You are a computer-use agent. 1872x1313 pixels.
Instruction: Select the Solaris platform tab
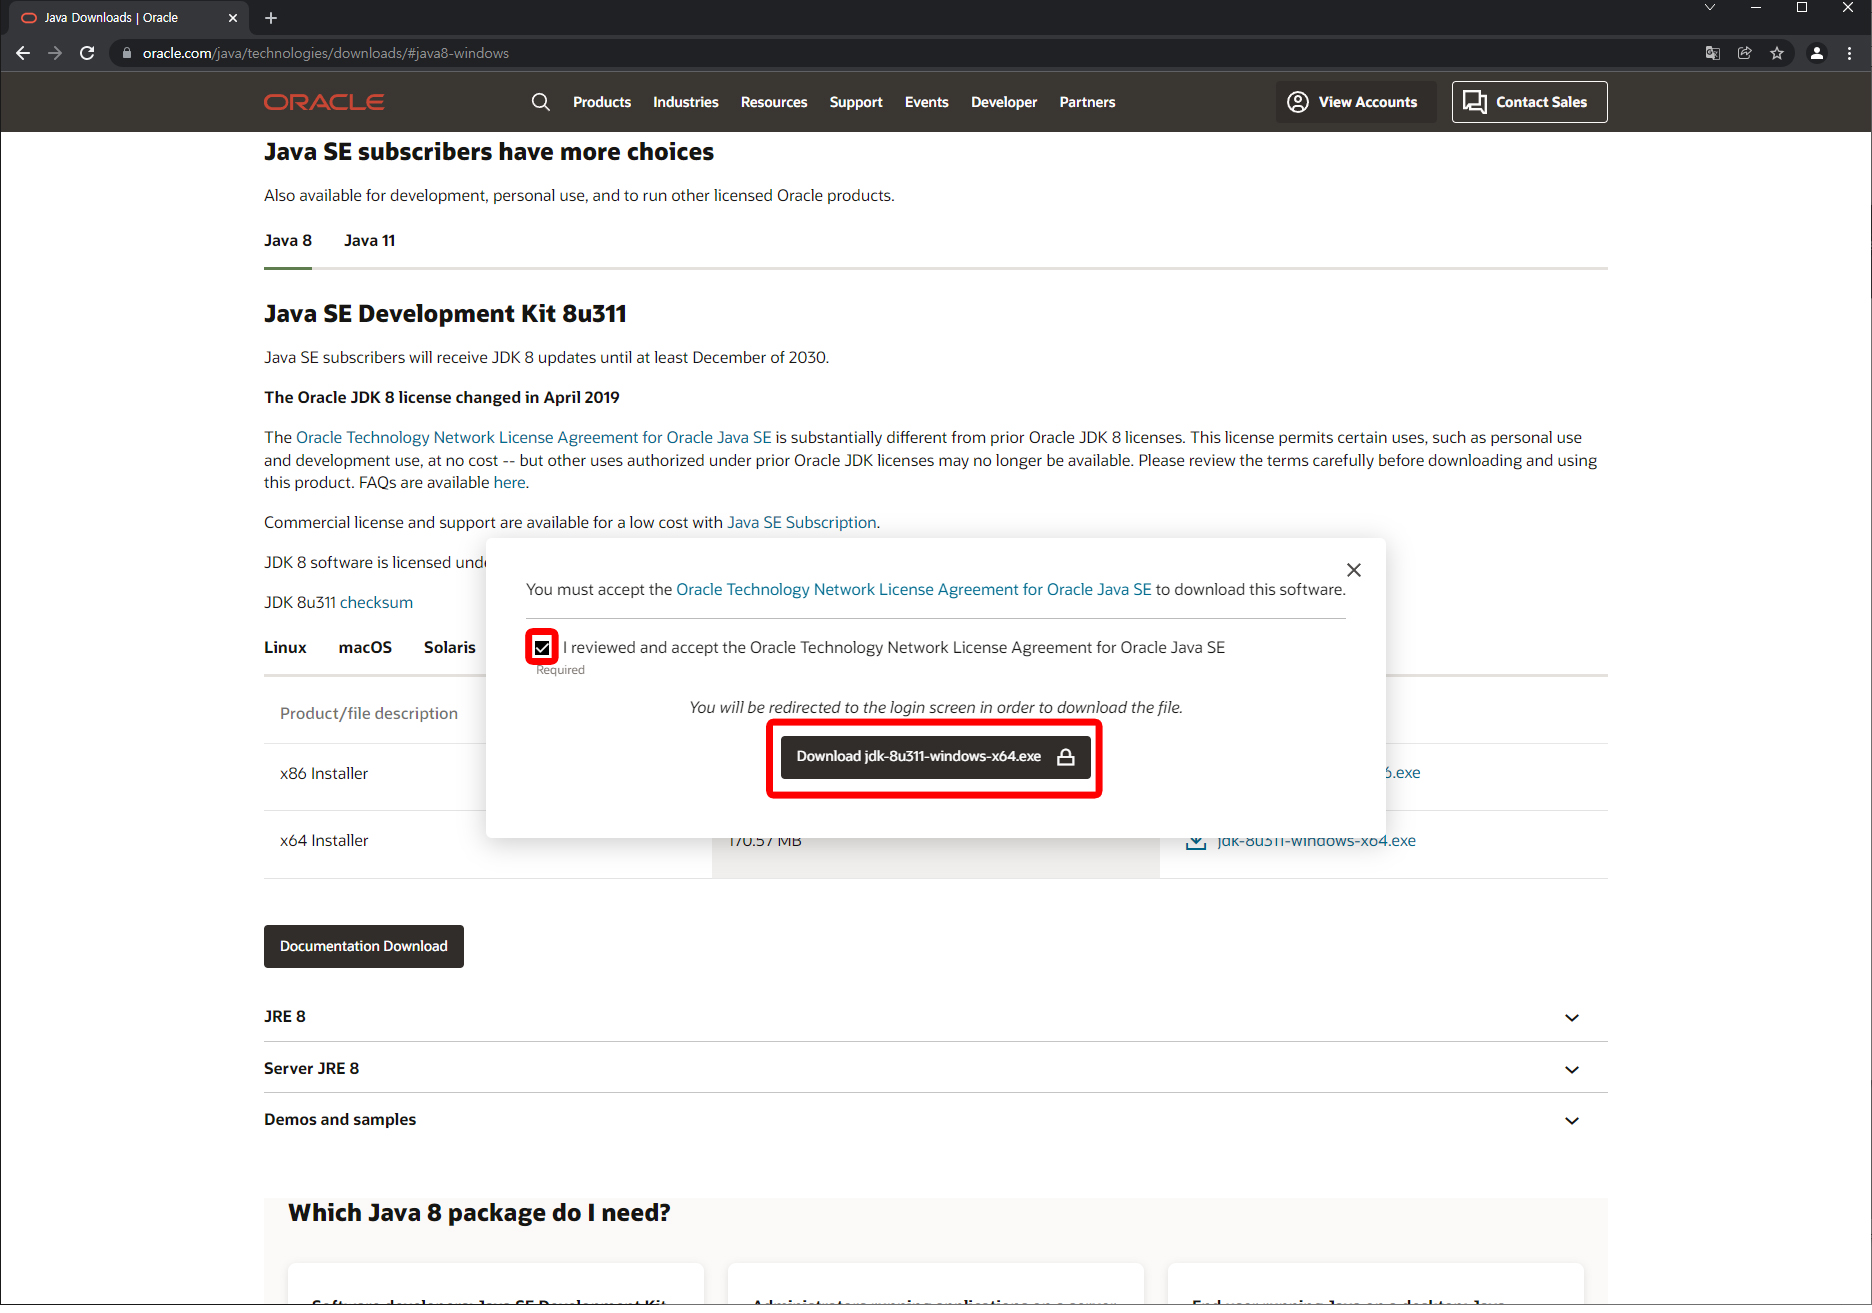pos(450,648)
